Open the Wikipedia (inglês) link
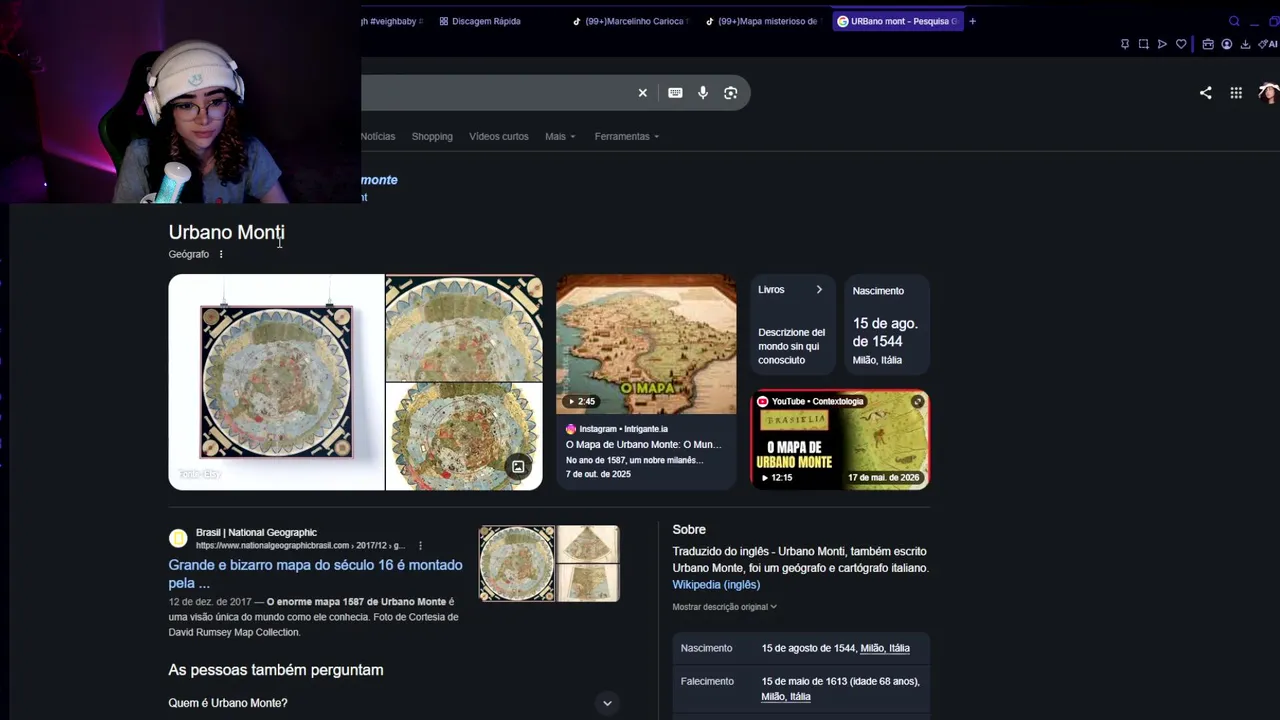Viewport: 1280px width, 720px height. coord(716,585)
